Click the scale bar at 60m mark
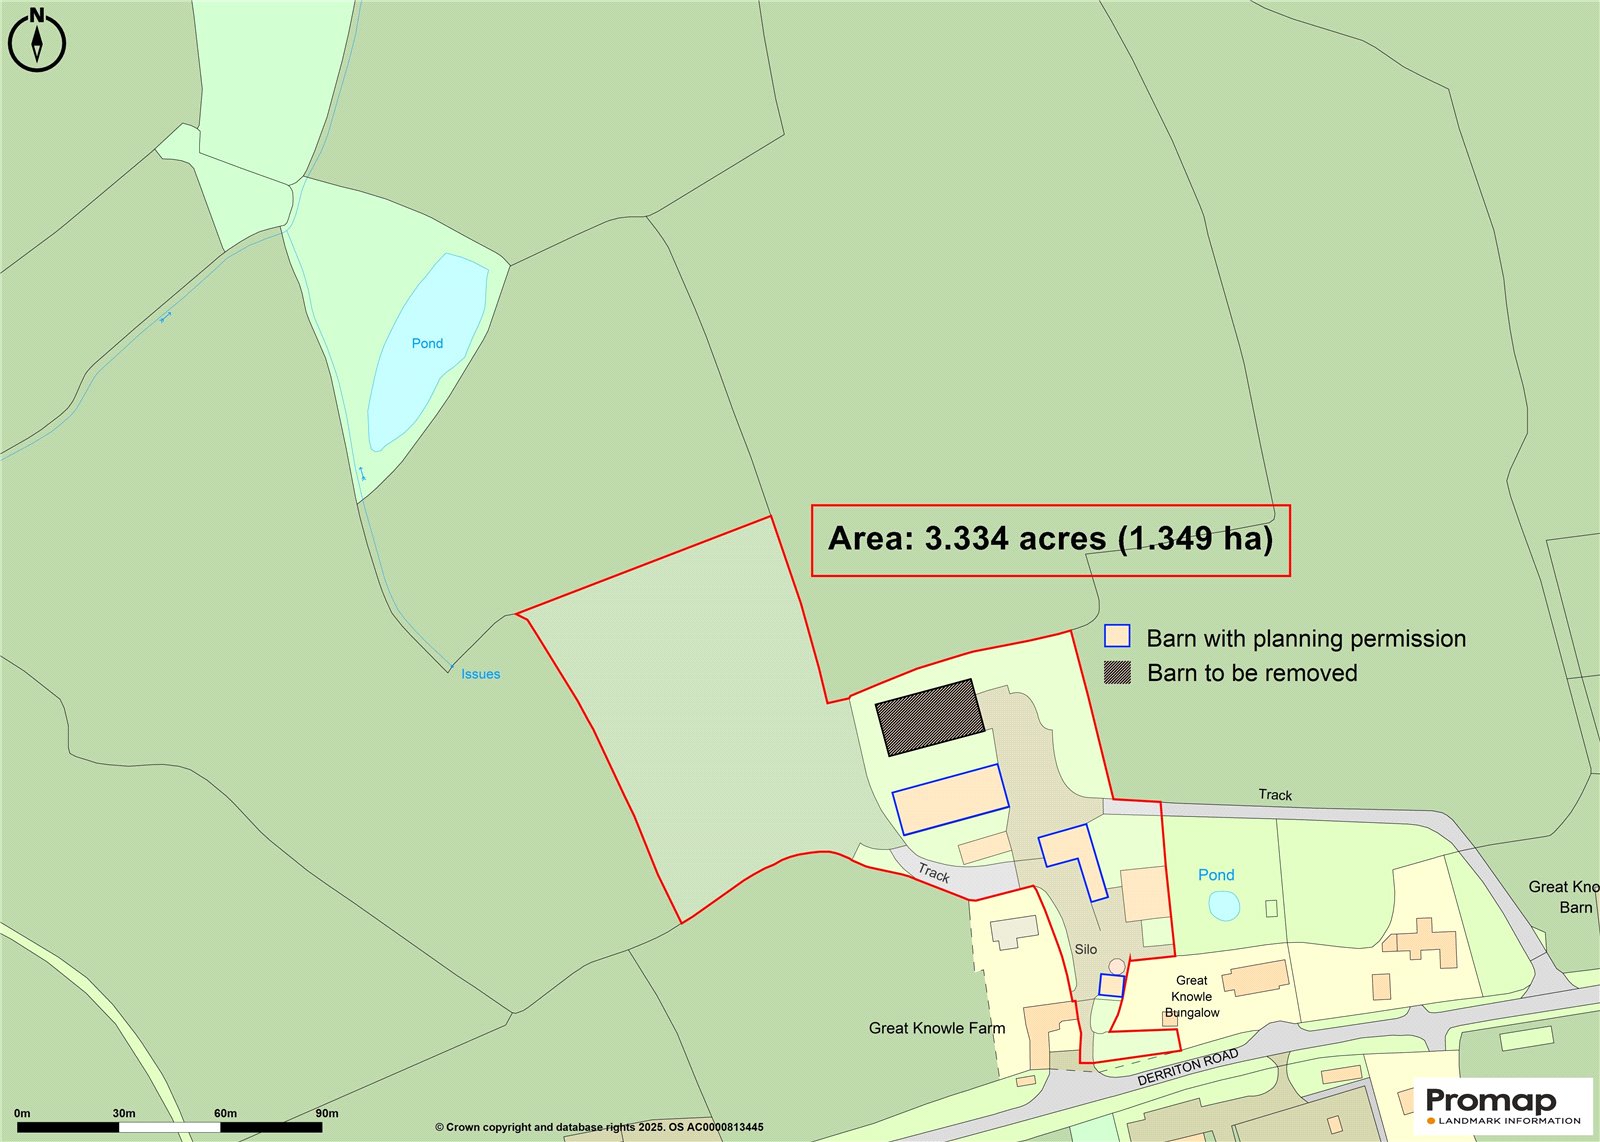Viewport: 1600px width, 1142px height. (x=223, y=1126)
